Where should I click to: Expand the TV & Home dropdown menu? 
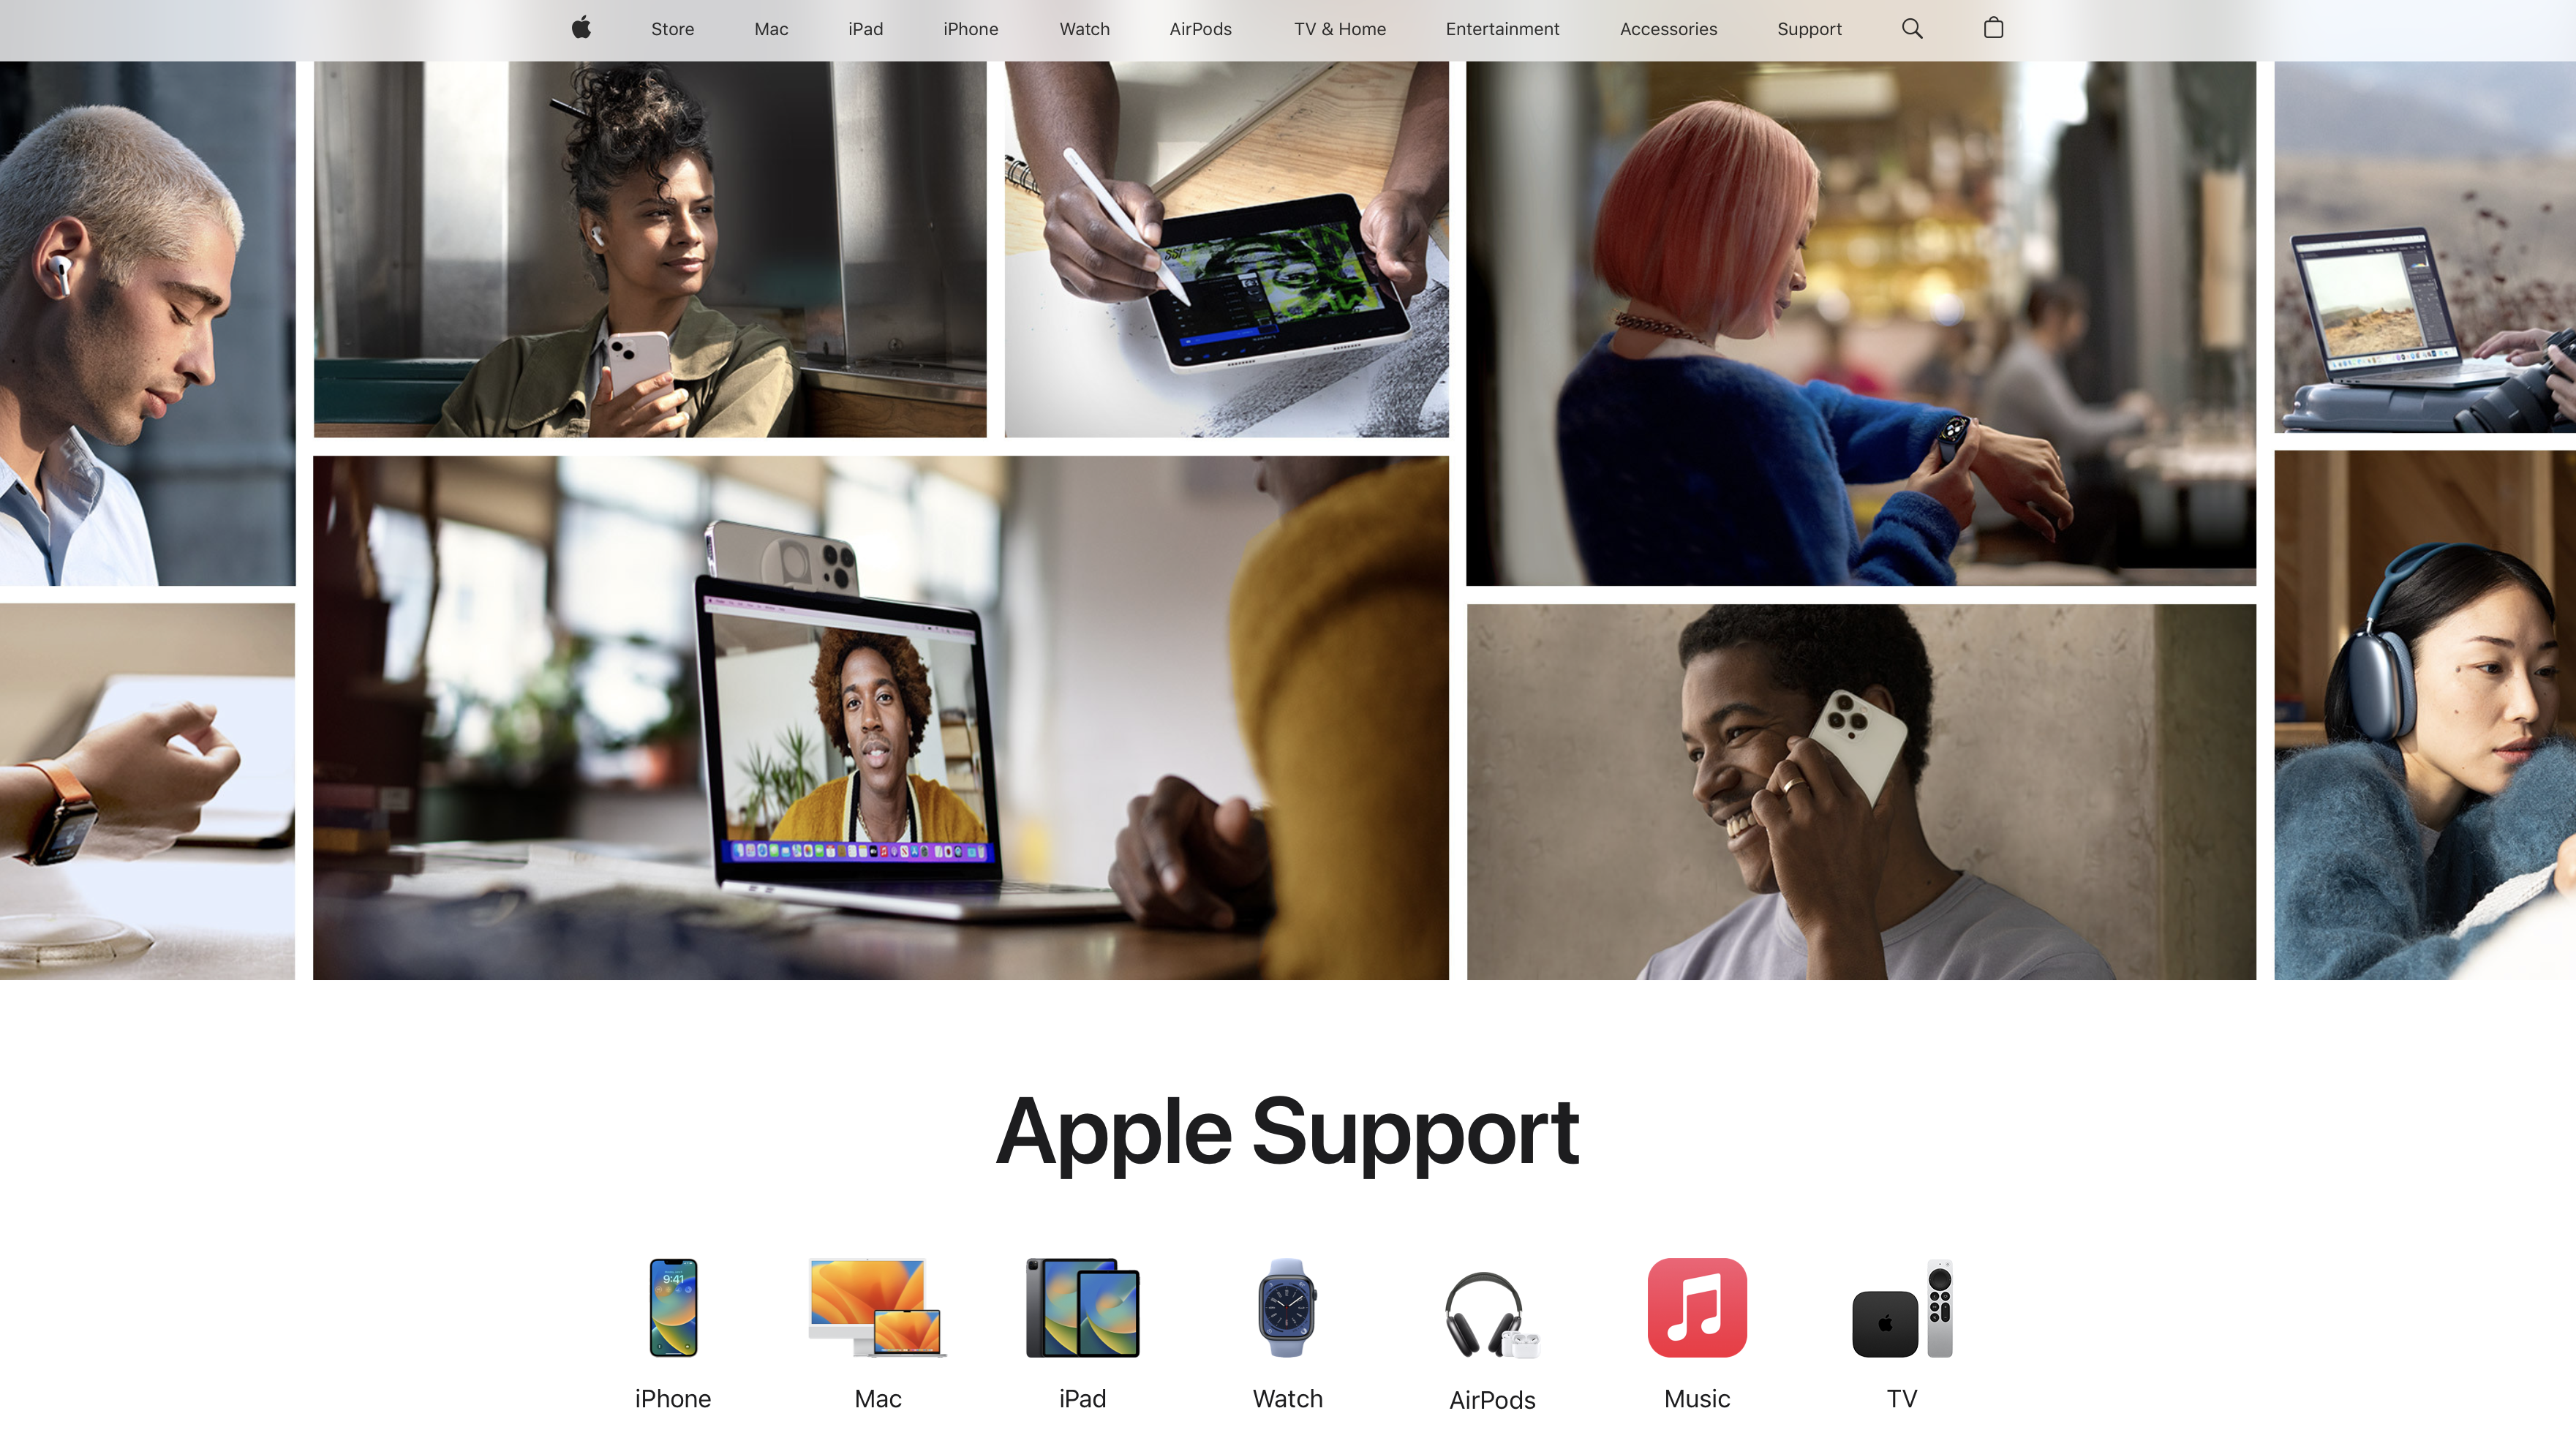coord(1338,29)
